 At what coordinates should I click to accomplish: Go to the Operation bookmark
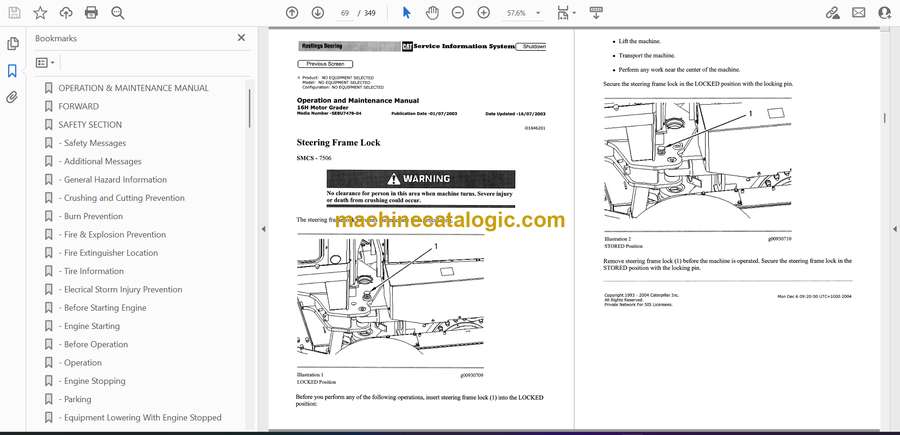click(x=80, y=363)
